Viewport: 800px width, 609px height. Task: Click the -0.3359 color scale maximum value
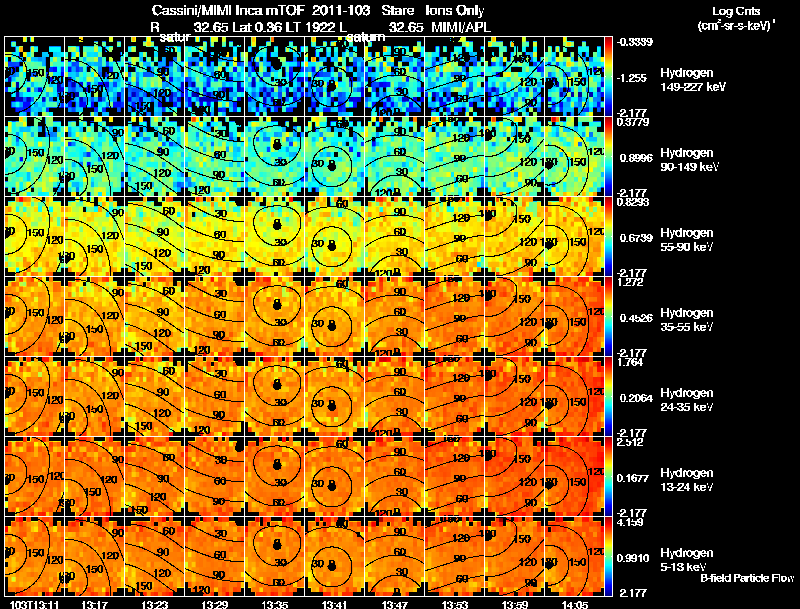(x=635, y=42)
